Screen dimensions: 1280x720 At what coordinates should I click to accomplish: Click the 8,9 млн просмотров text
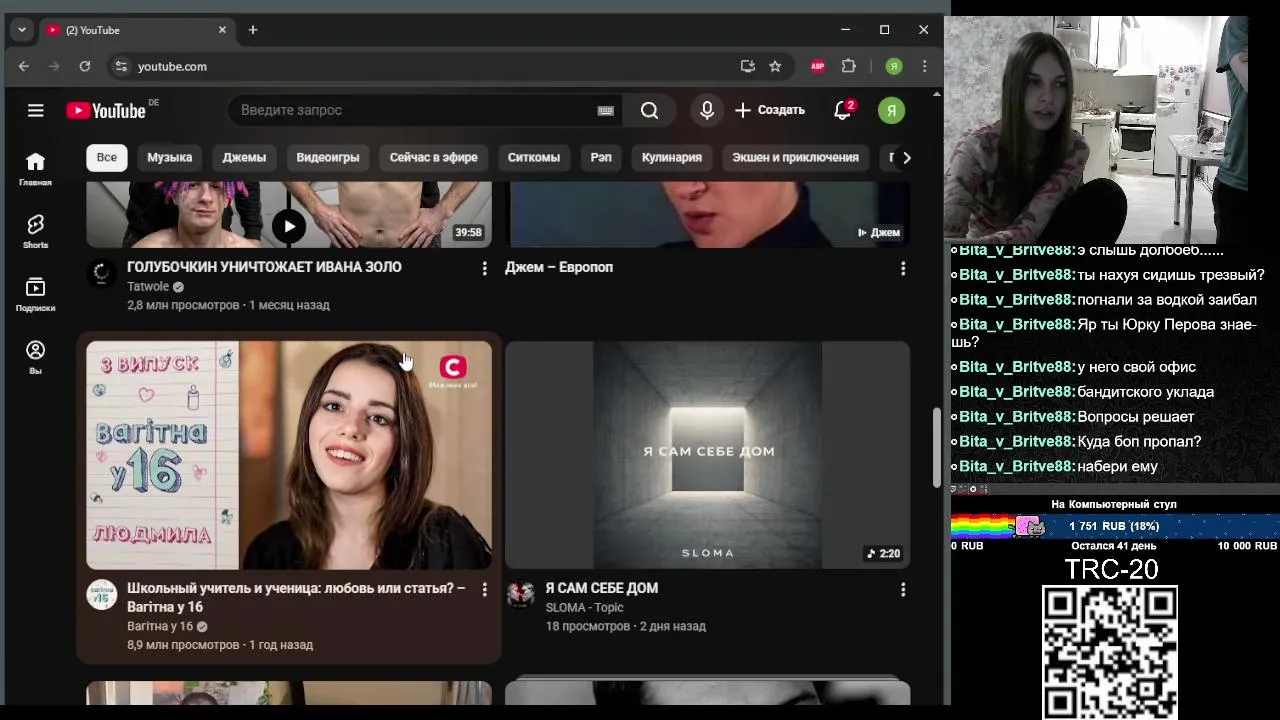[x=183, y=645]
